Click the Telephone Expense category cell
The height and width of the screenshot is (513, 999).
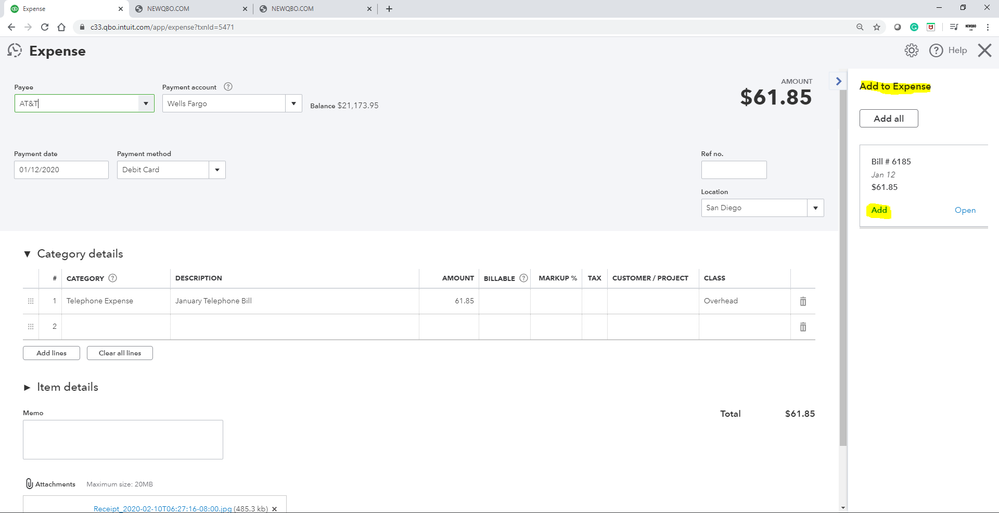coord(117,301)
